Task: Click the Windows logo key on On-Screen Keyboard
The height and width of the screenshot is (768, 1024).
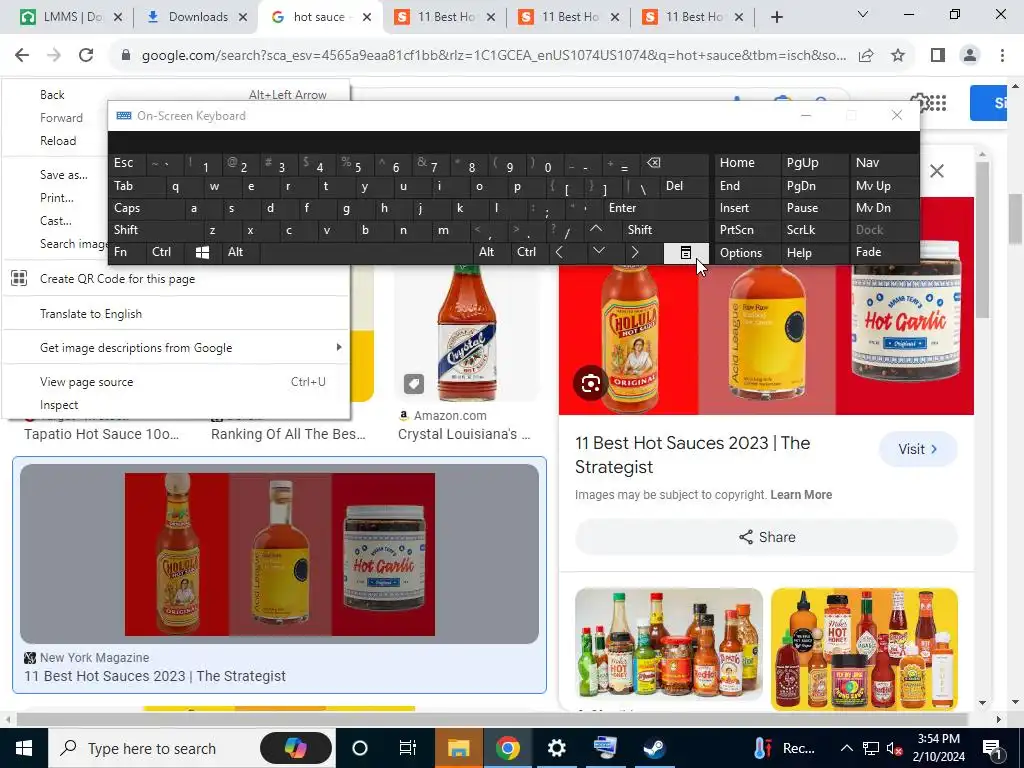Action: (x=202, y=253)
